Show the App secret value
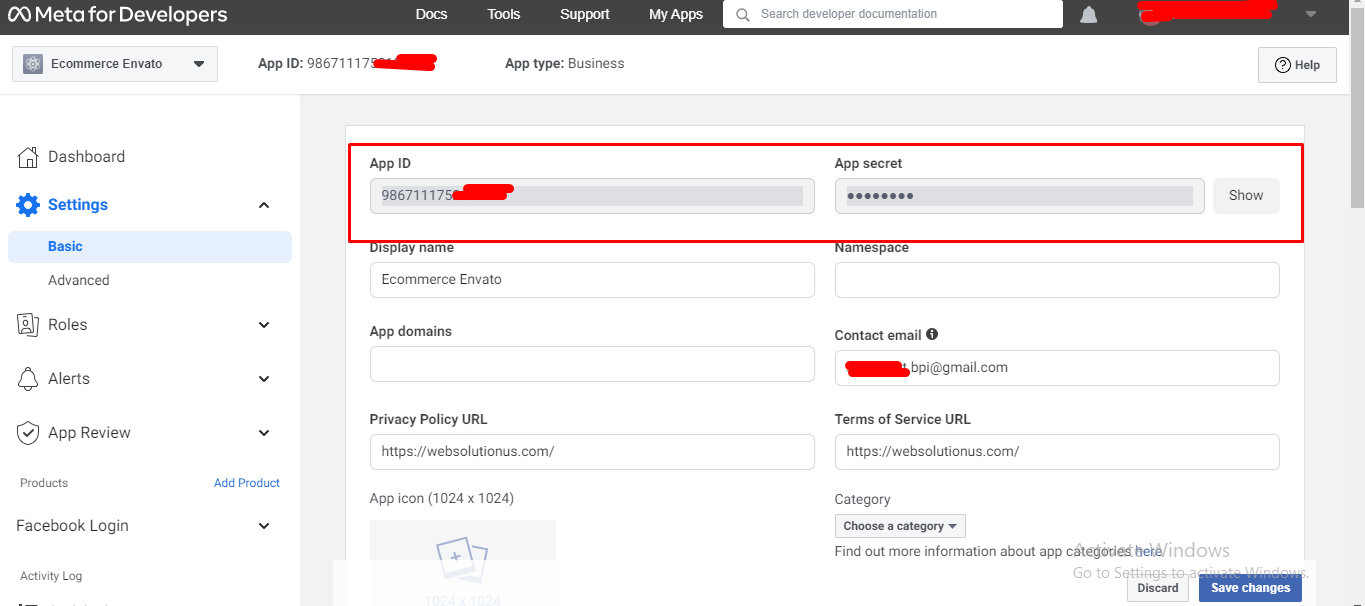 coord(1245,196)
